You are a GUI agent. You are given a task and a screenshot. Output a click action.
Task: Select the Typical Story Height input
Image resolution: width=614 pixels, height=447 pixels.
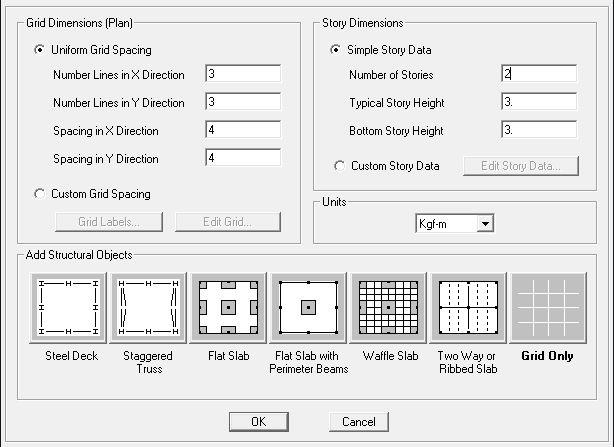tap(539, 102)
